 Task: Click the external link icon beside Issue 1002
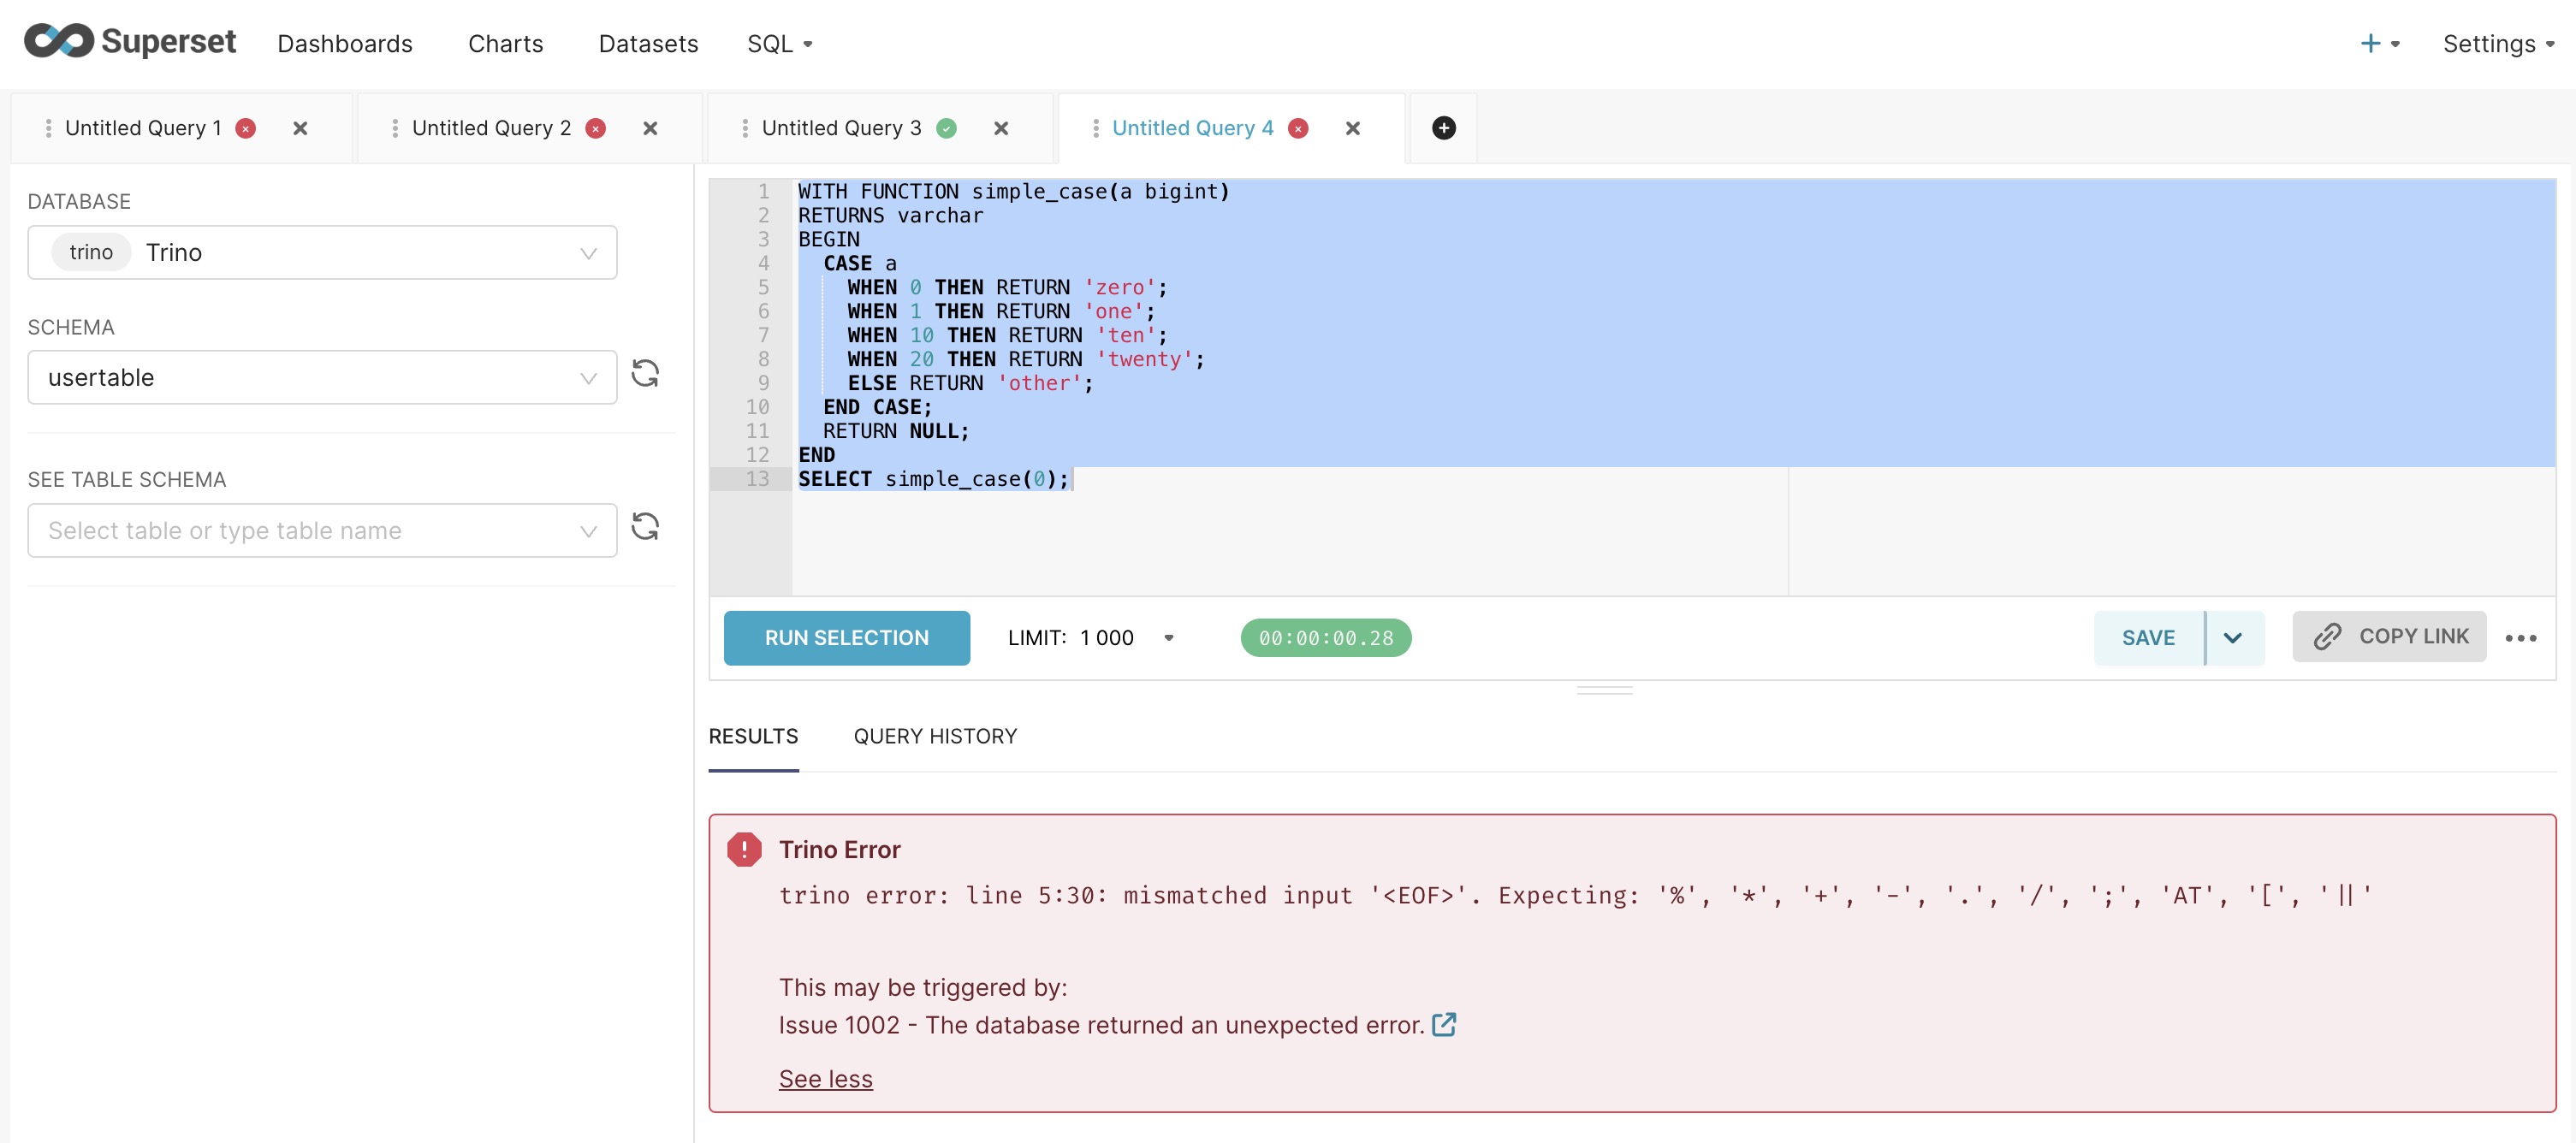coord(1443,1024)
